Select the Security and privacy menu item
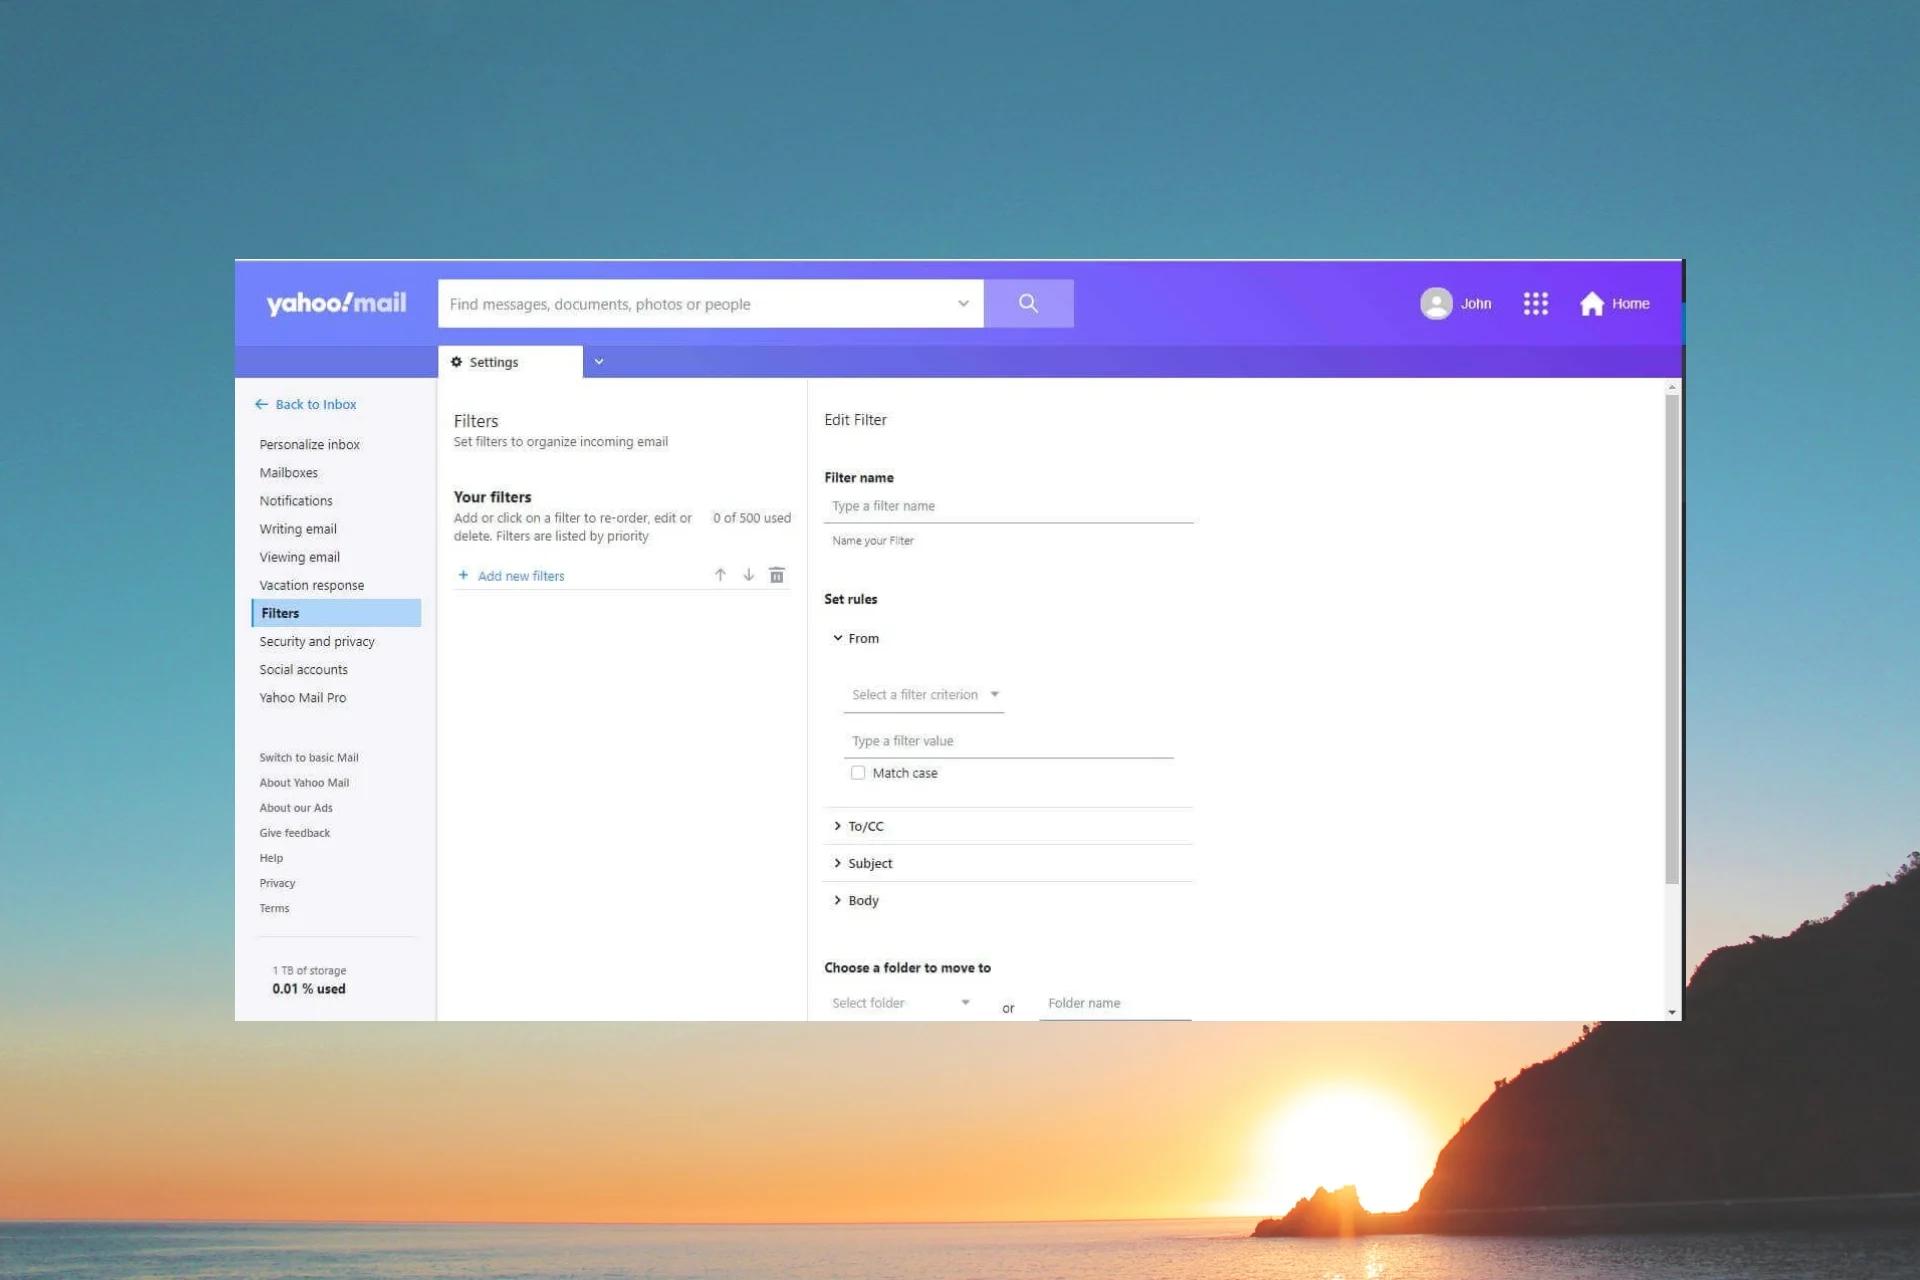The width and height of the screenshot is (1920, 1280). tap(317, 641)
